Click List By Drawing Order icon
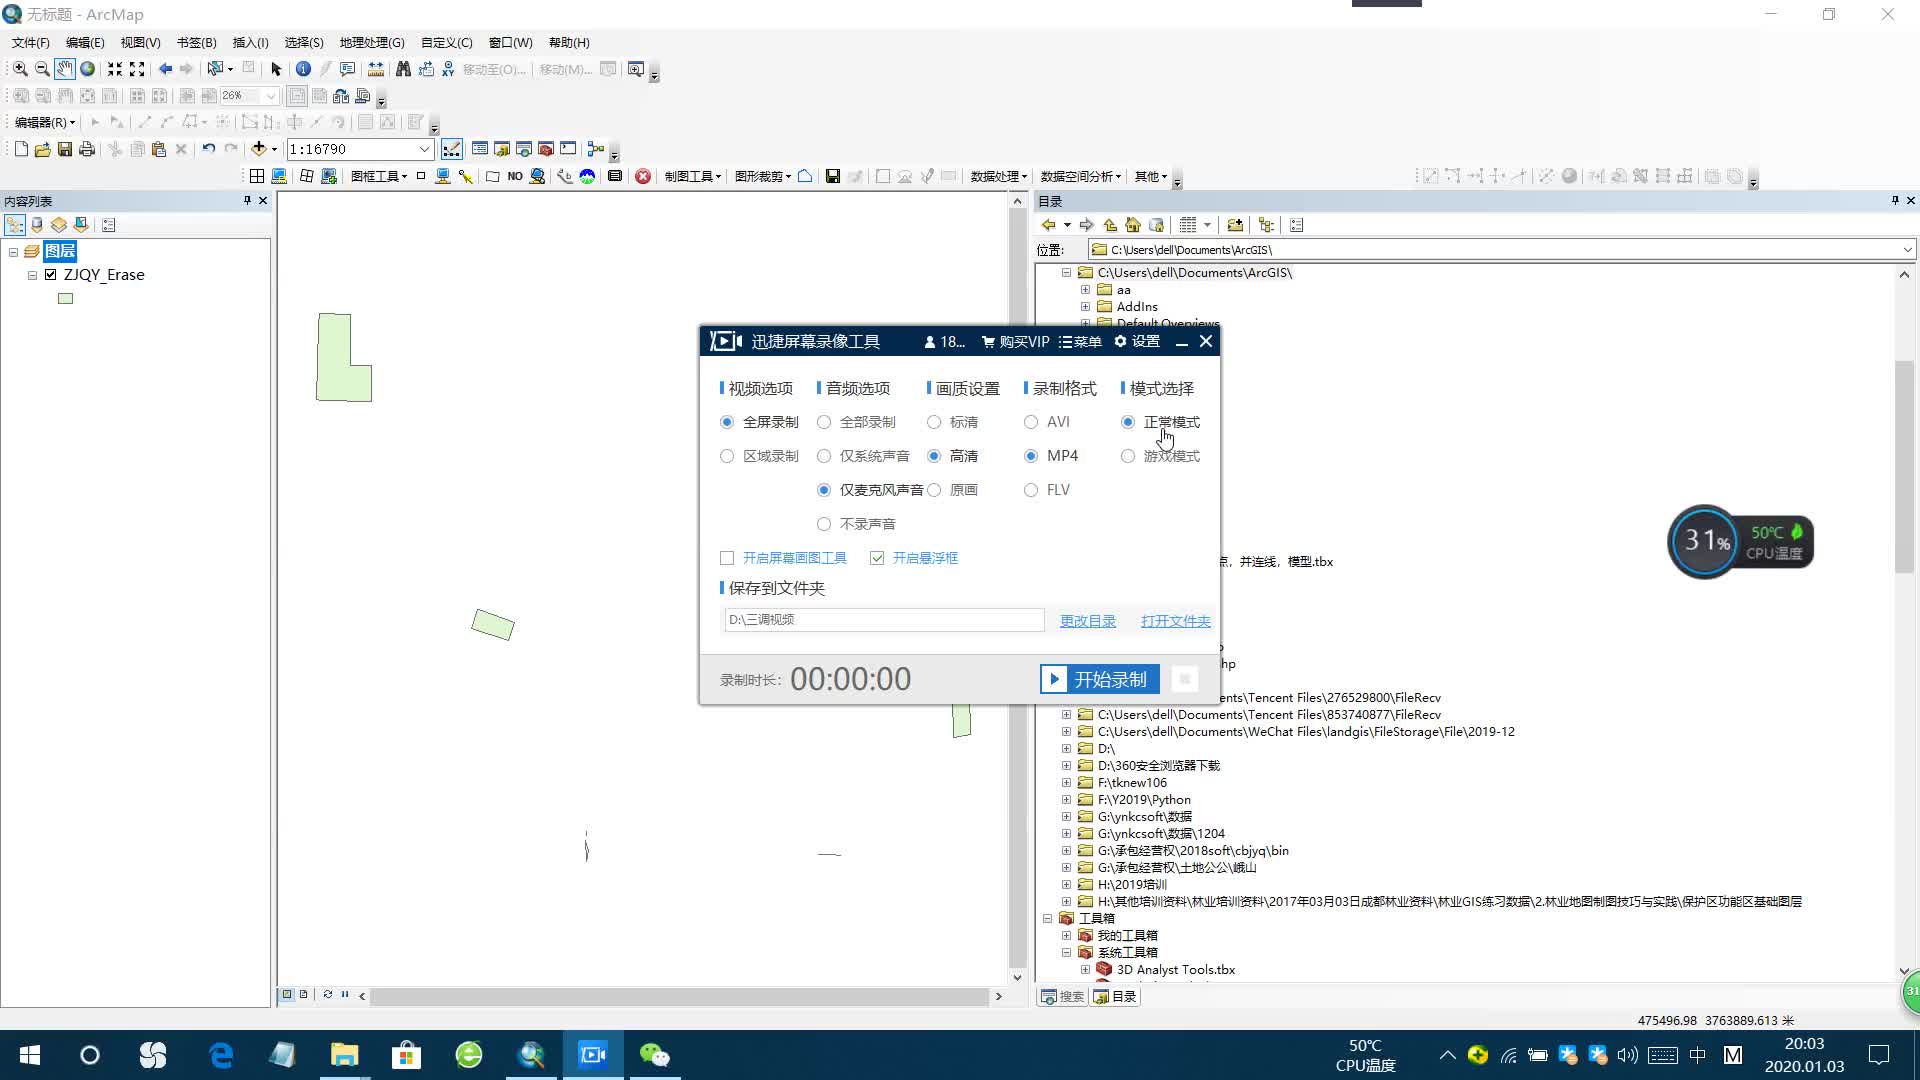 pyautogui.click(x=15, y=225)
